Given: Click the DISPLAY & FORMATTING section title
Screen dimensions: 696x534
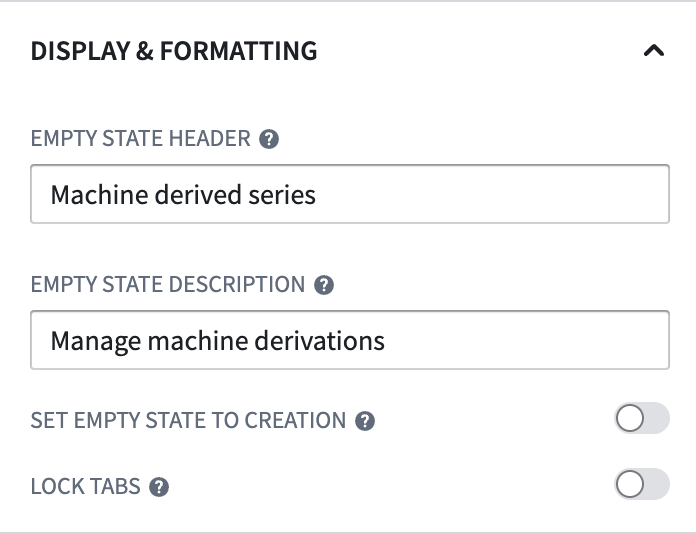Looking at the screenshot, I should point(174,51).
